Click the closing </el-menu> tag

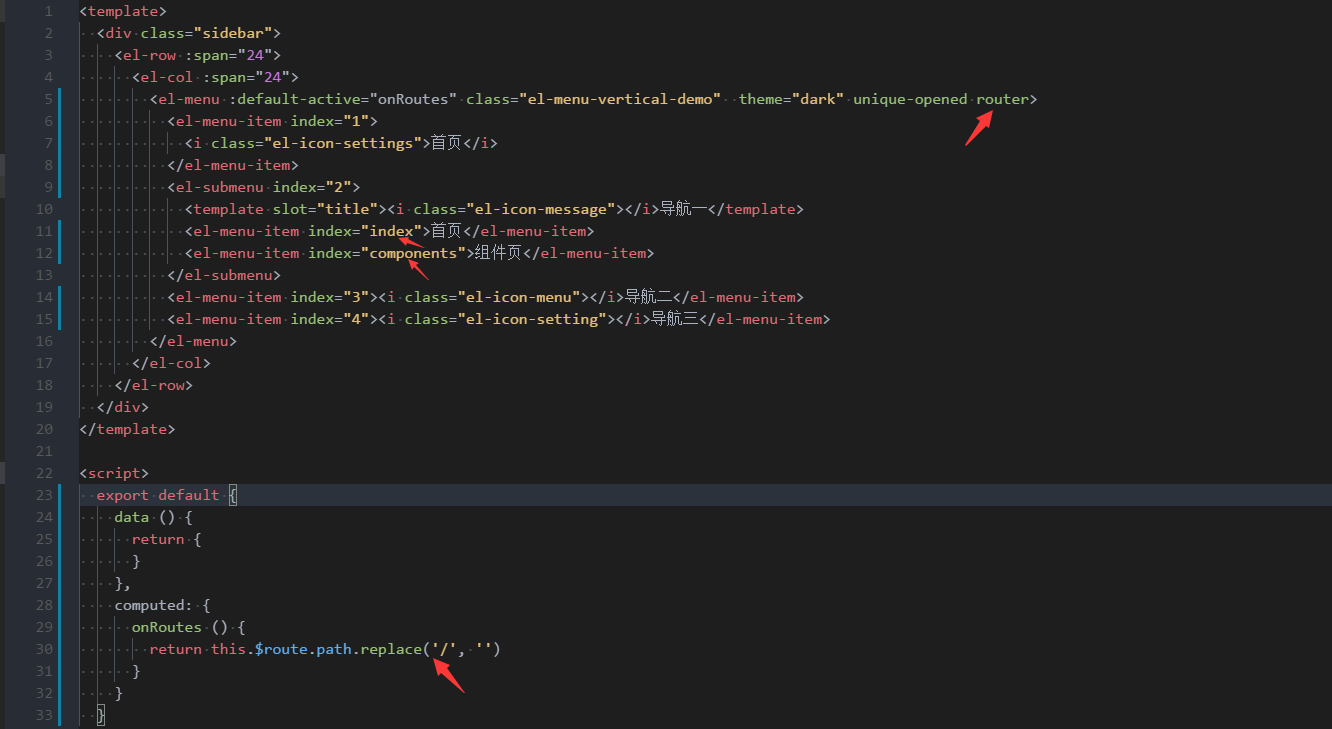click(x=193, y=341)
